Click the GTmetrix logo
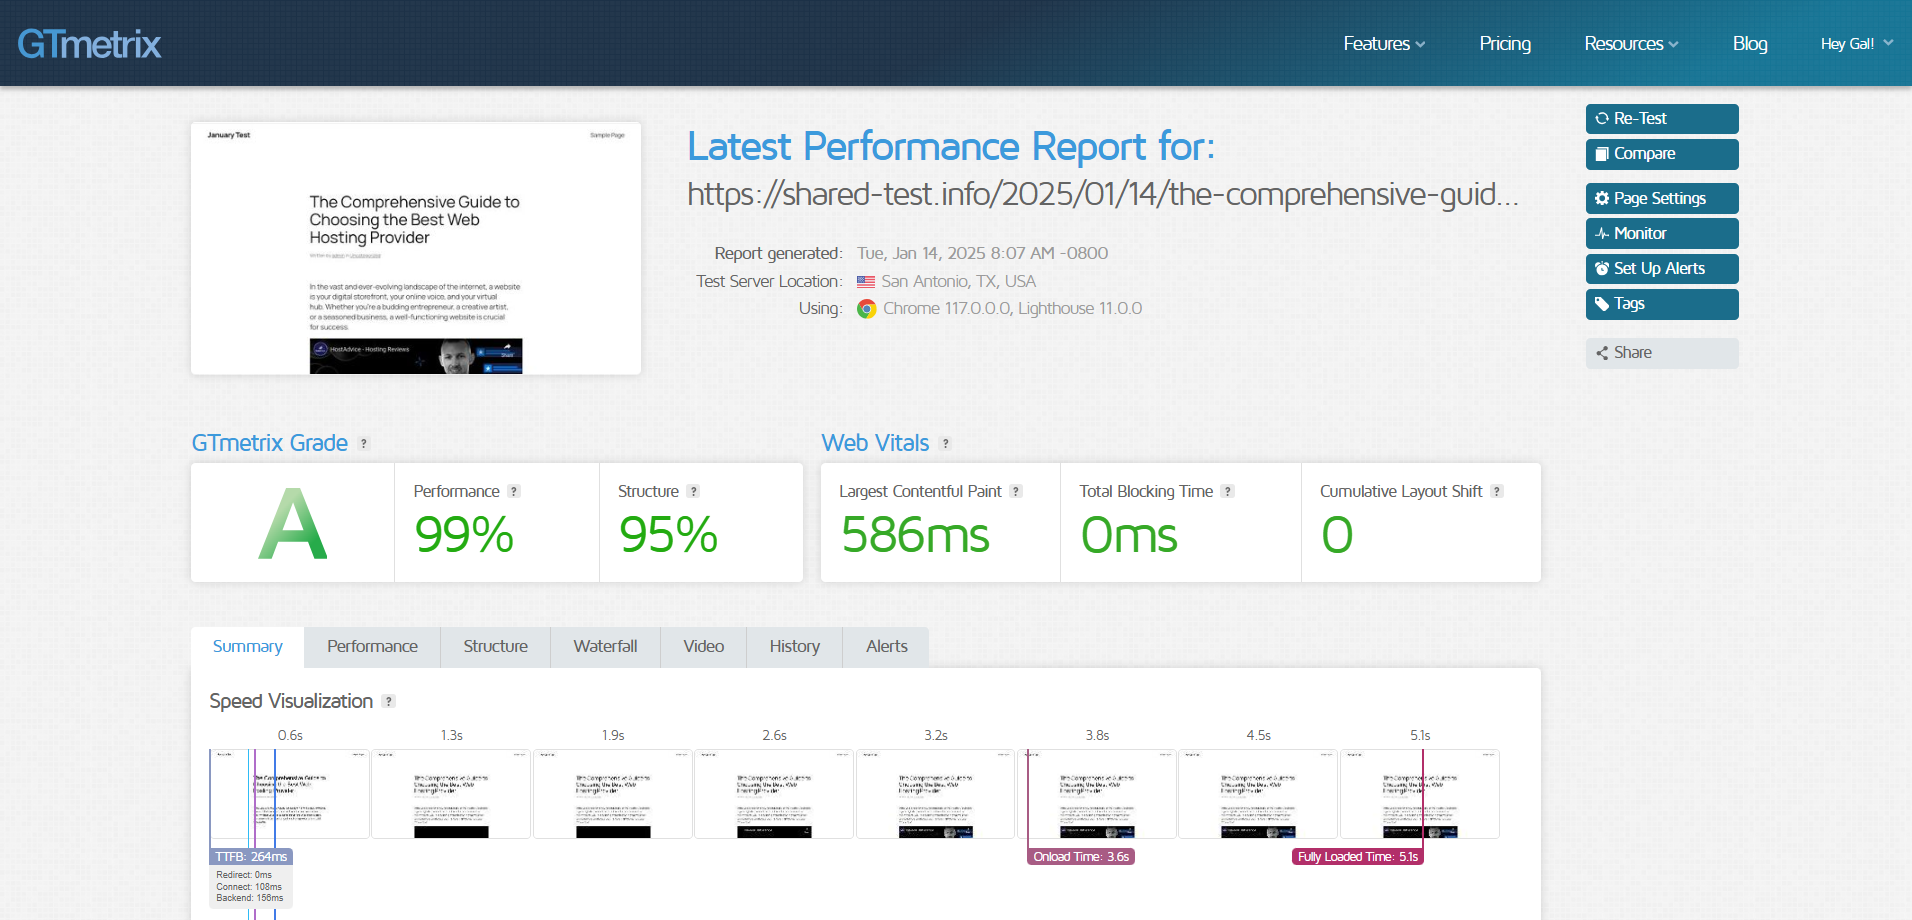This screenshot has height=920, width=1912. click(x=88, y=43)
